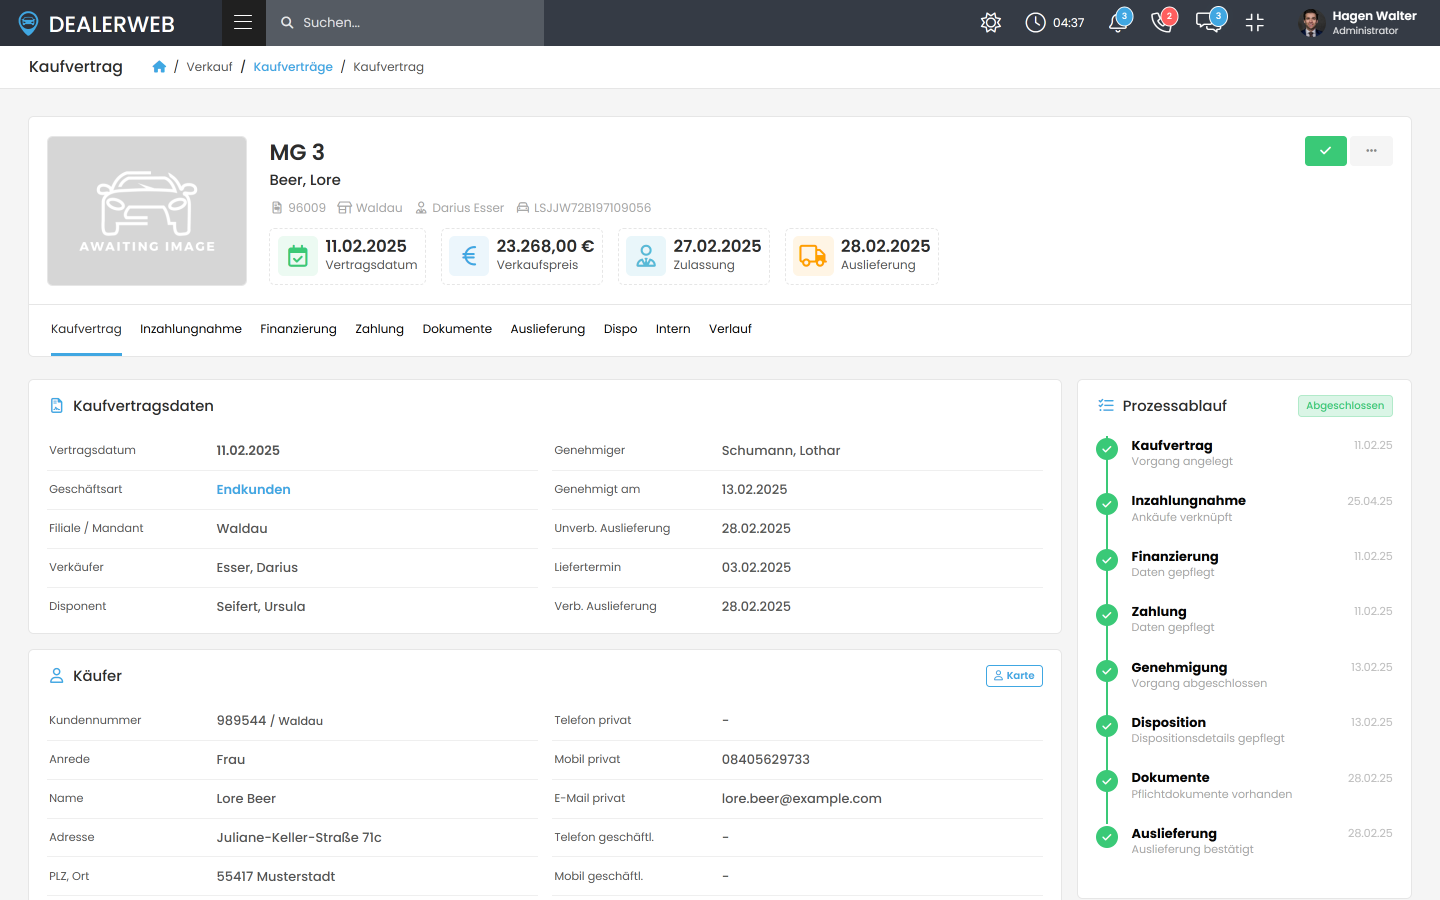Click the Kaufverträge breadcrumb link

pyautogui.click(x=293, y=67)
